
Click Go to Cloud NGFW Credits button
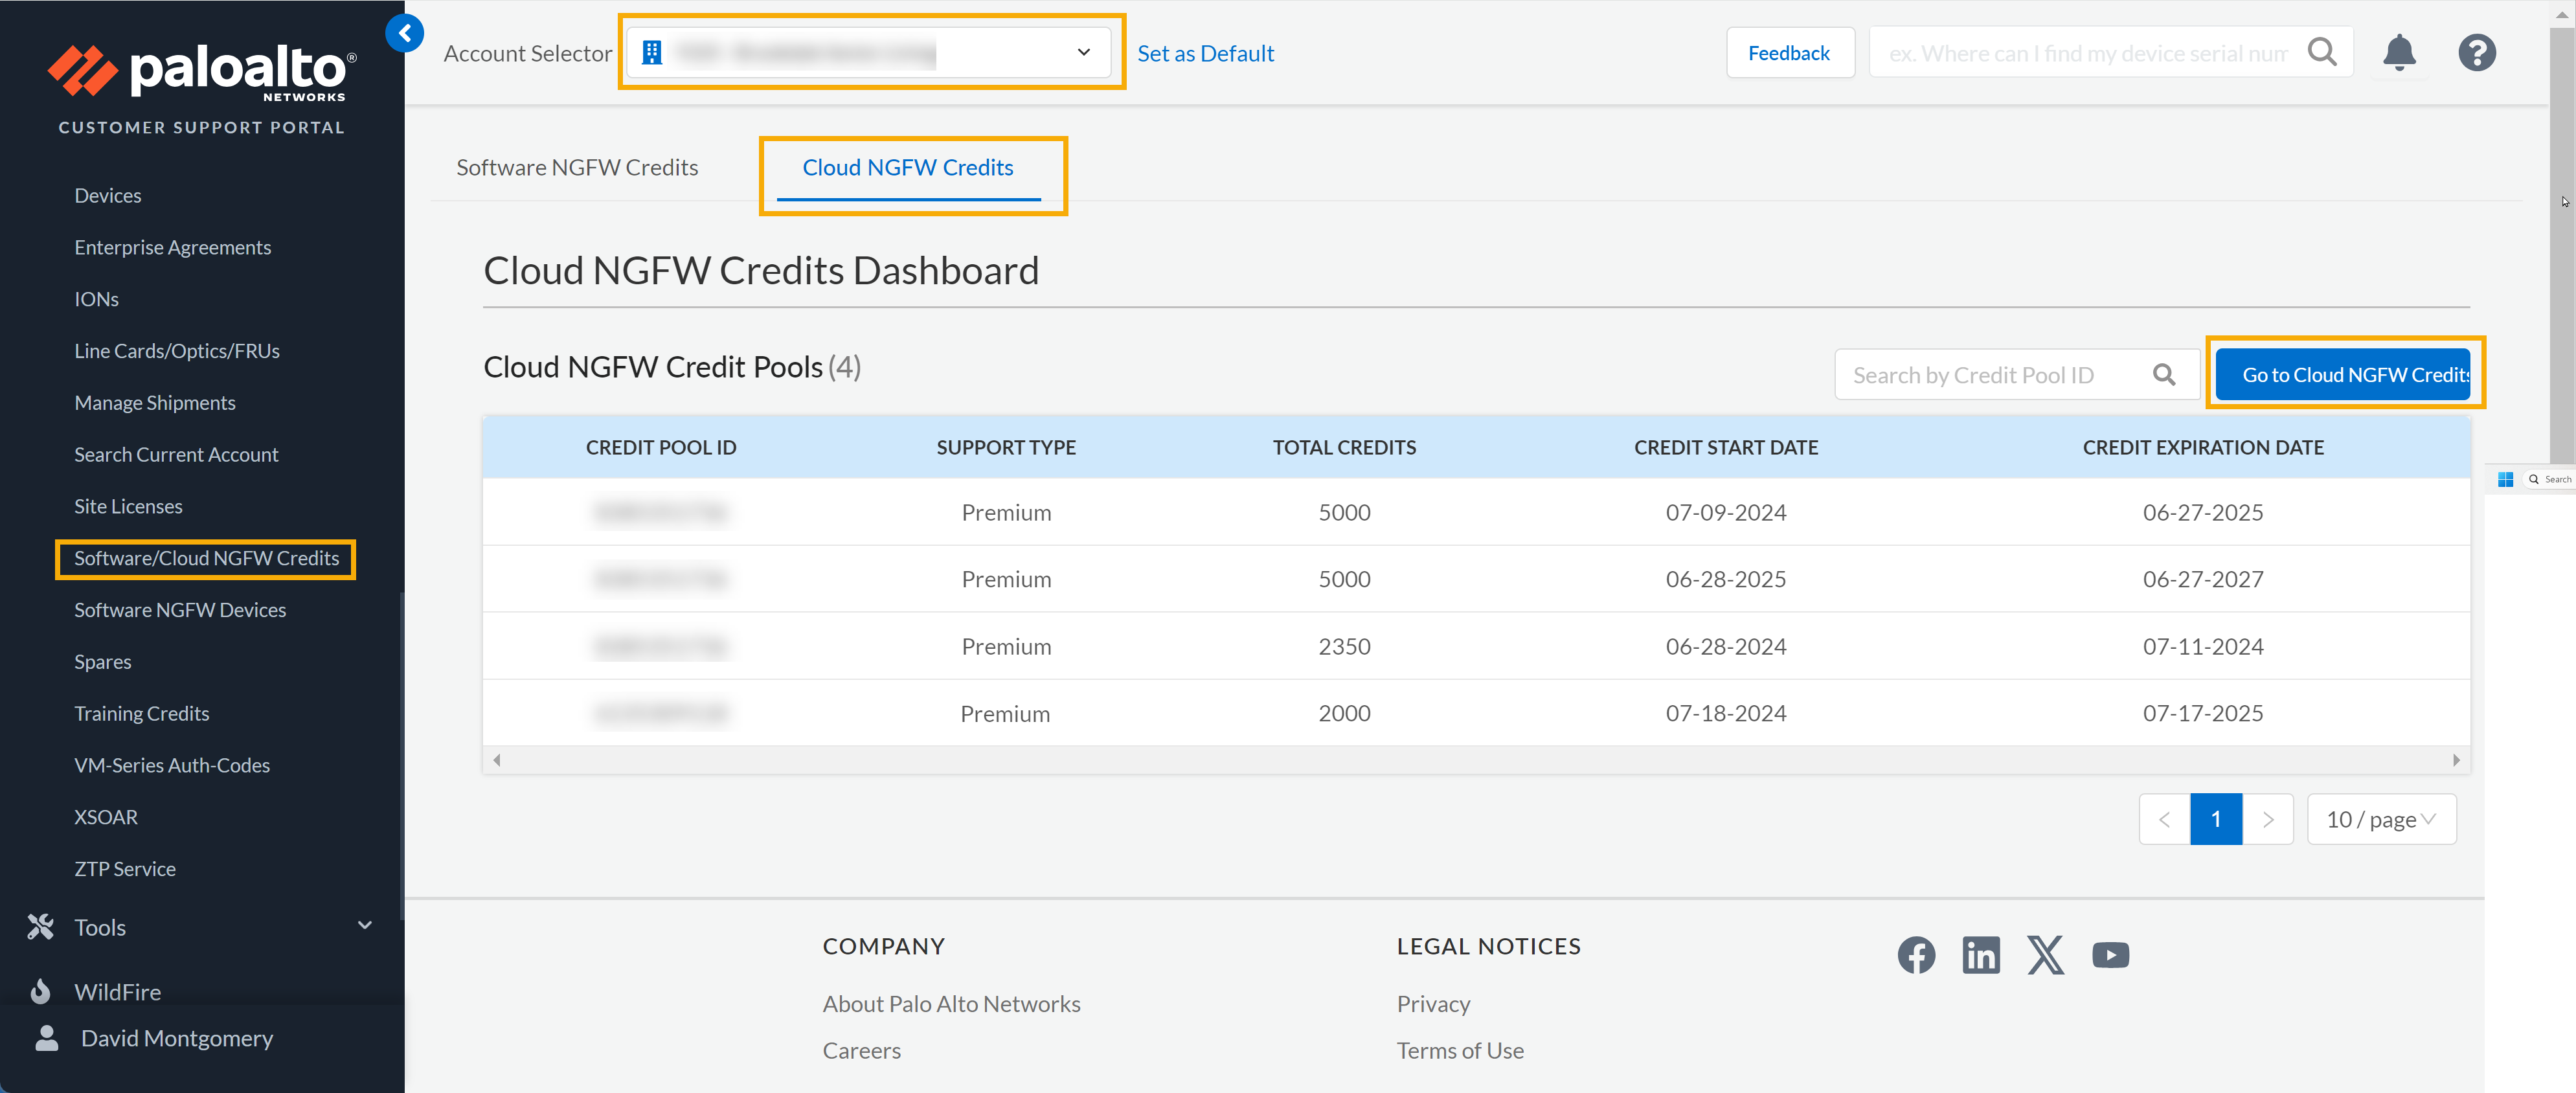tap(2344, 375)
